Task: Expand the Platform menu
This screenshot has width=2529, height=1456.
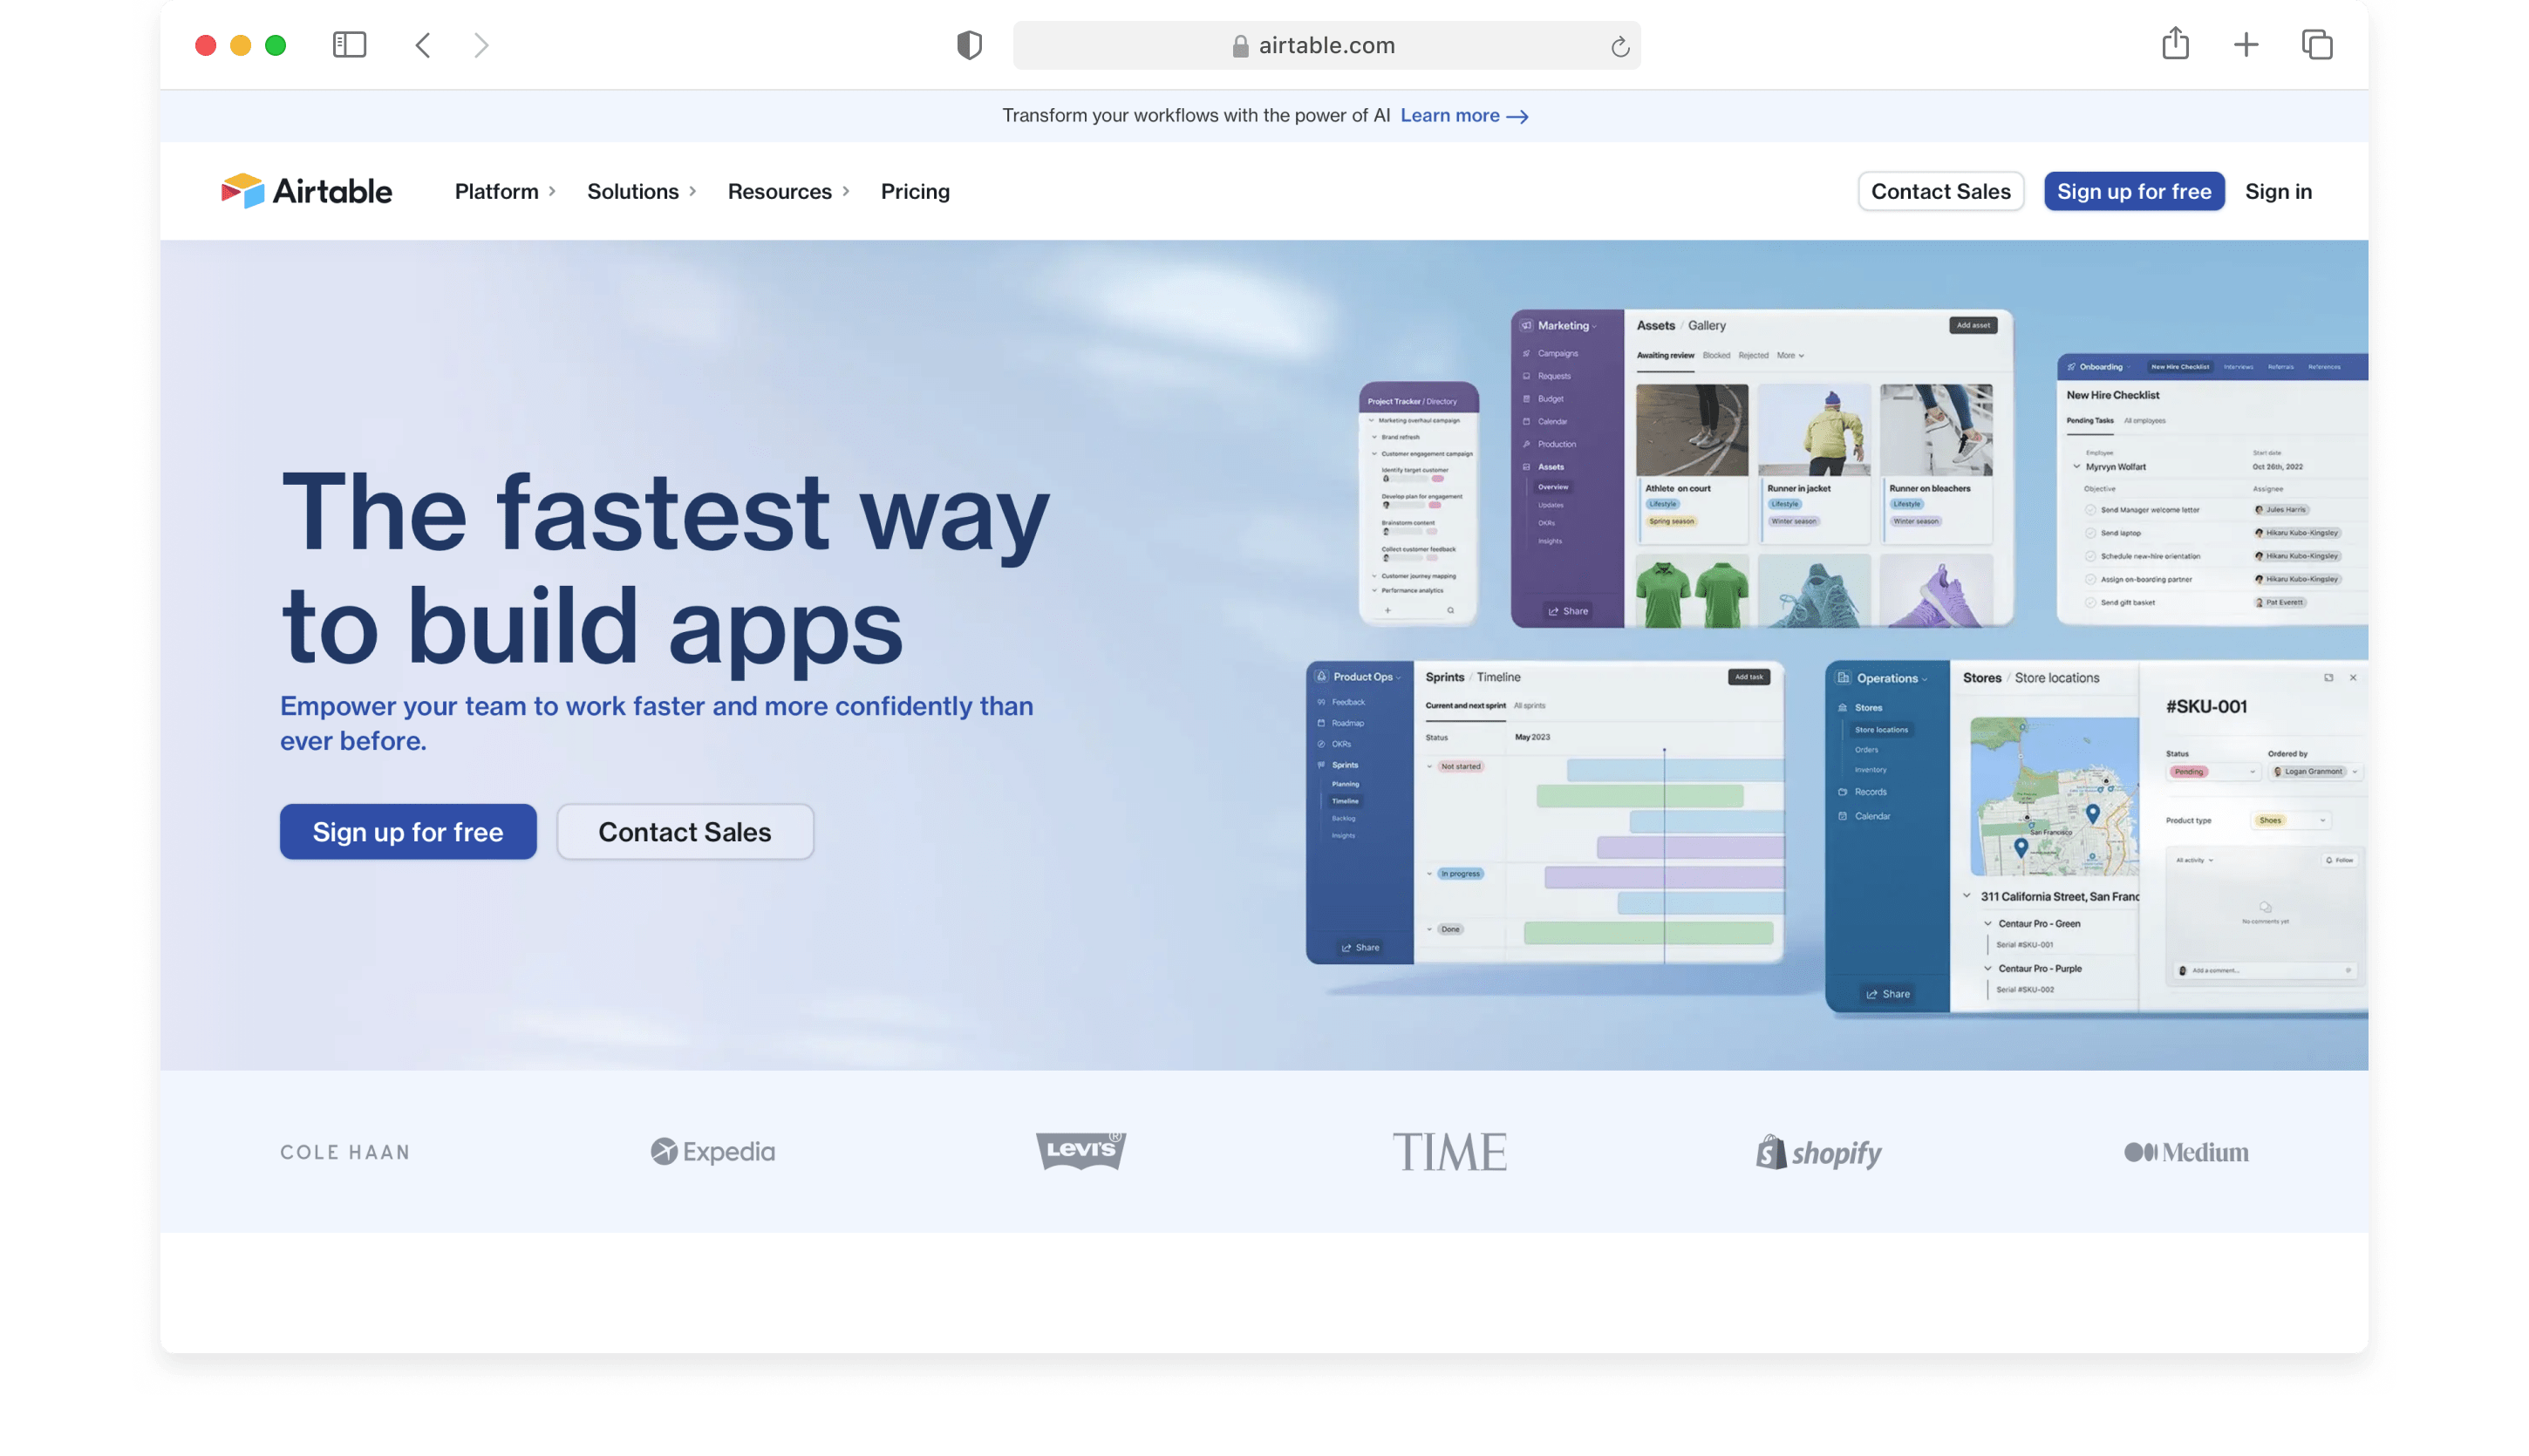Action: [505, 191]
